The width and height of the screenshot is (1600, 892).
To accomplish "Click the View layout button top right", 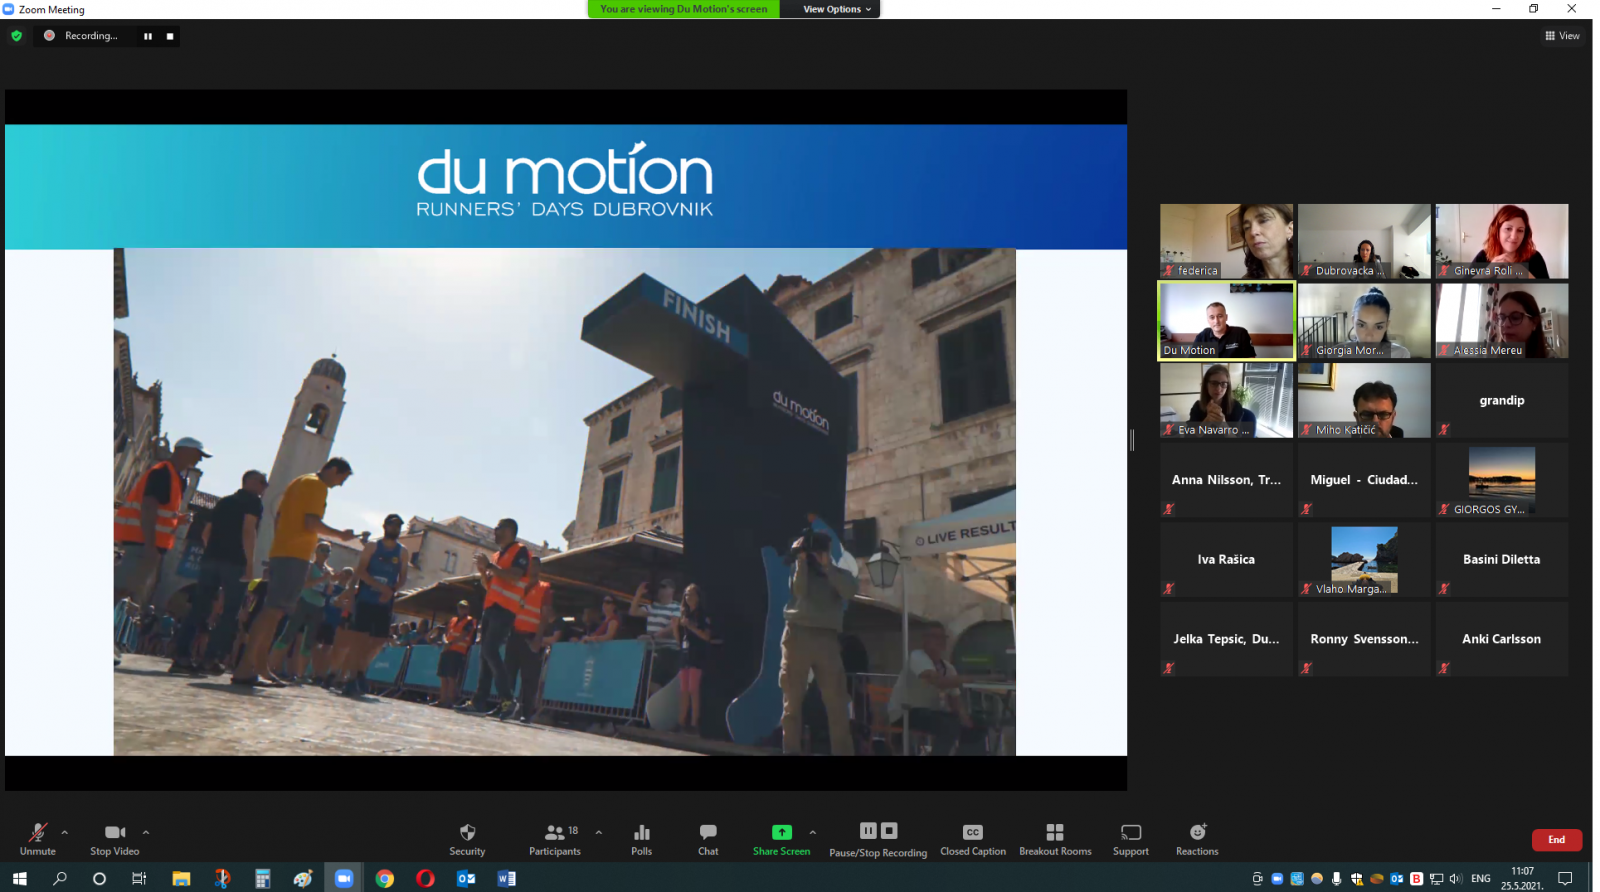I will coord(1562,36).
